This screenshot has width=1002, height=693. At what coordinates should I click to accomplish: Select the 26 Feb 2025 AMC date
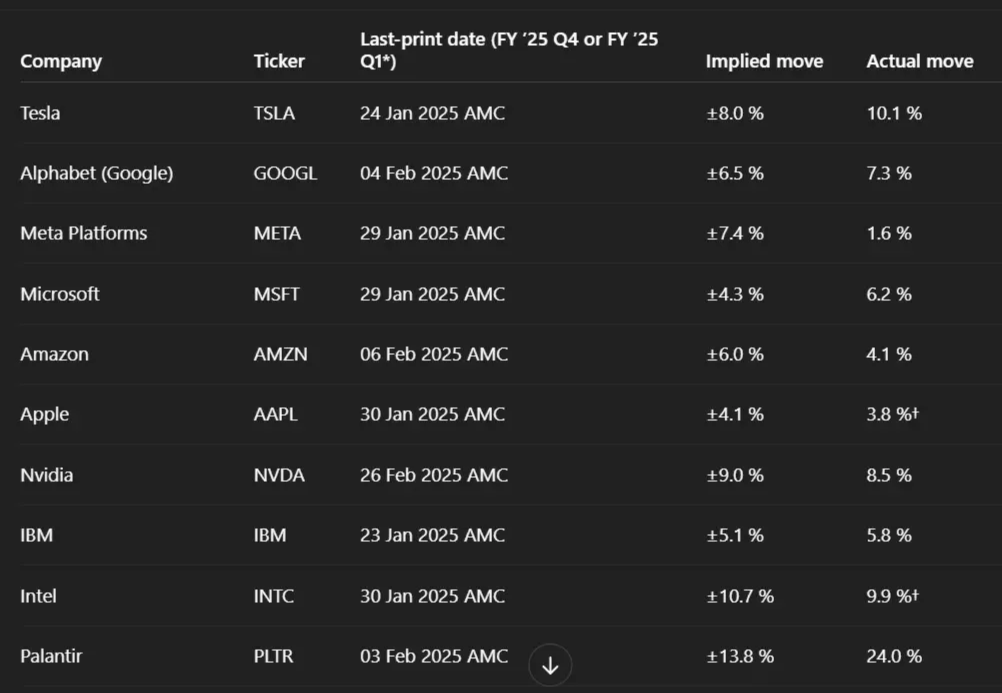click(x=434, y=475)
